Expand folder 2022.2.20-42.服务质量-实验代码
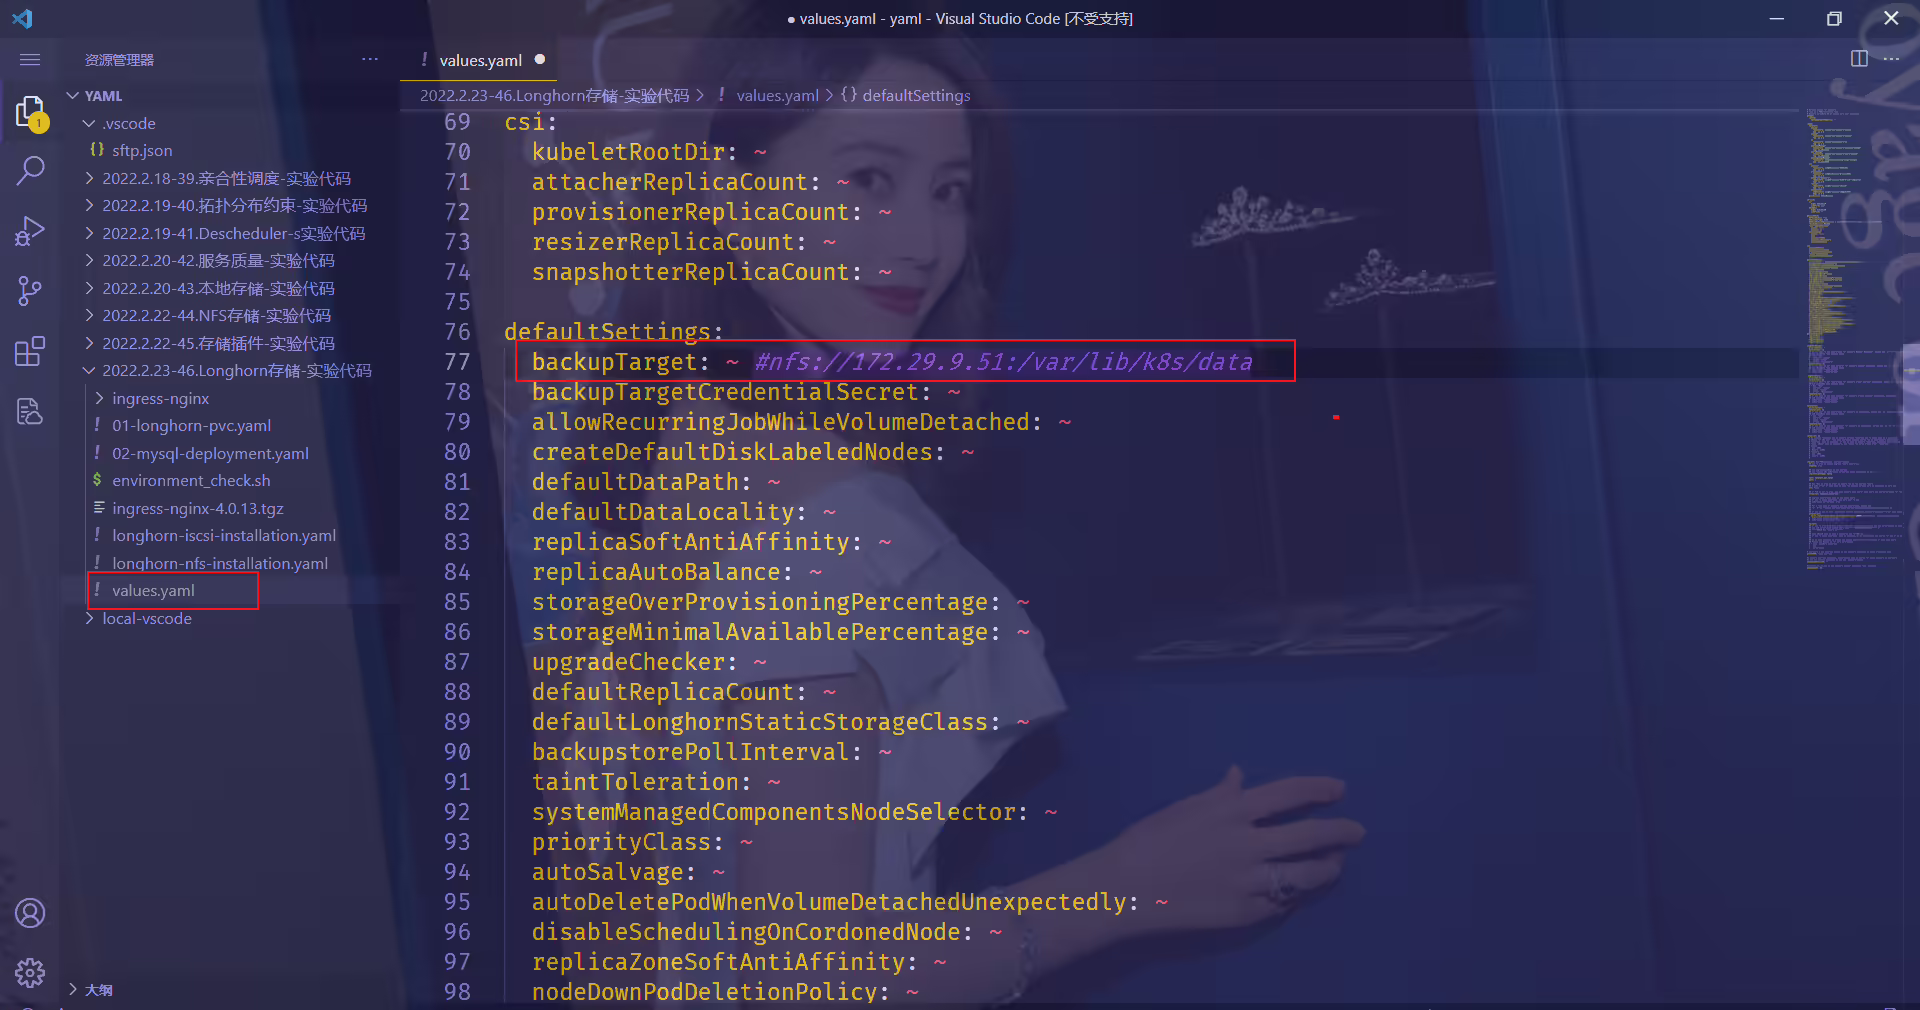Image resolution: width=1920 pixels, height=1010 pixels. coord(218,260)
